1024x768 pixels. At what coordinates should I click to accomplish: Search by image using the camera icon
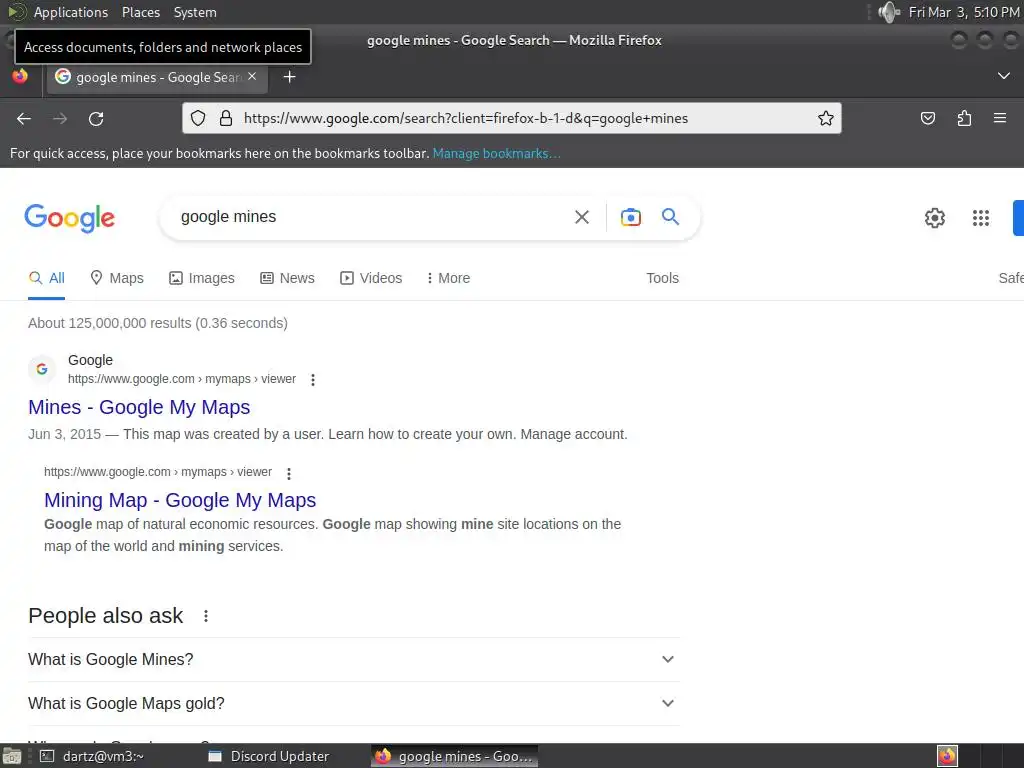630,217
